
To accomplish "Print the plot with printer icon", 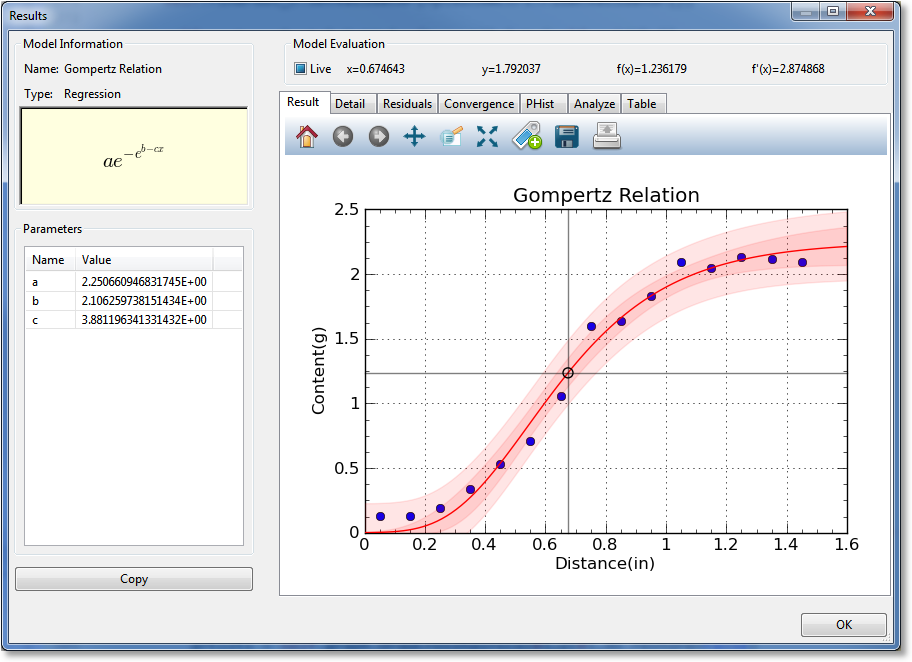I will 607,136.
